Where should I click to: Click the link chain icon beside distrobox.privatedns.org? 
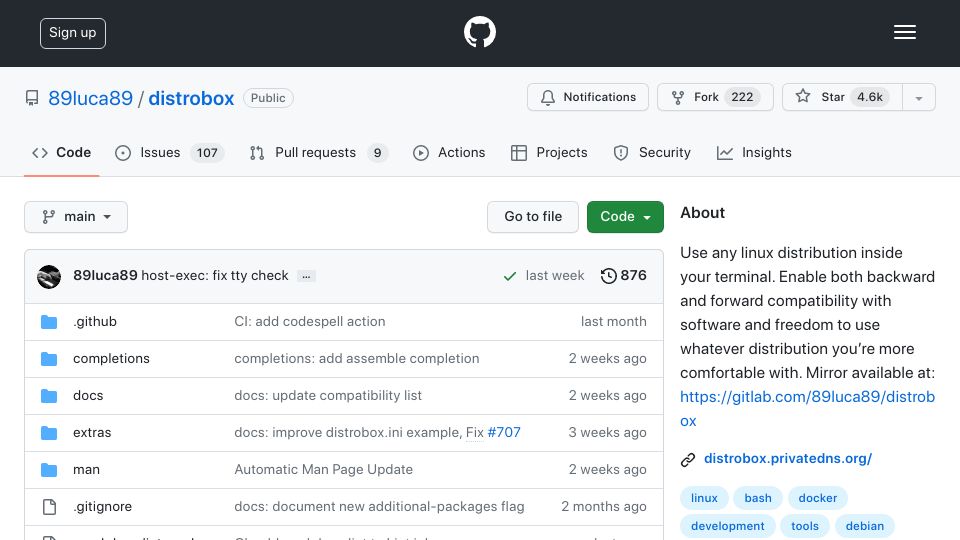point(688,459)
